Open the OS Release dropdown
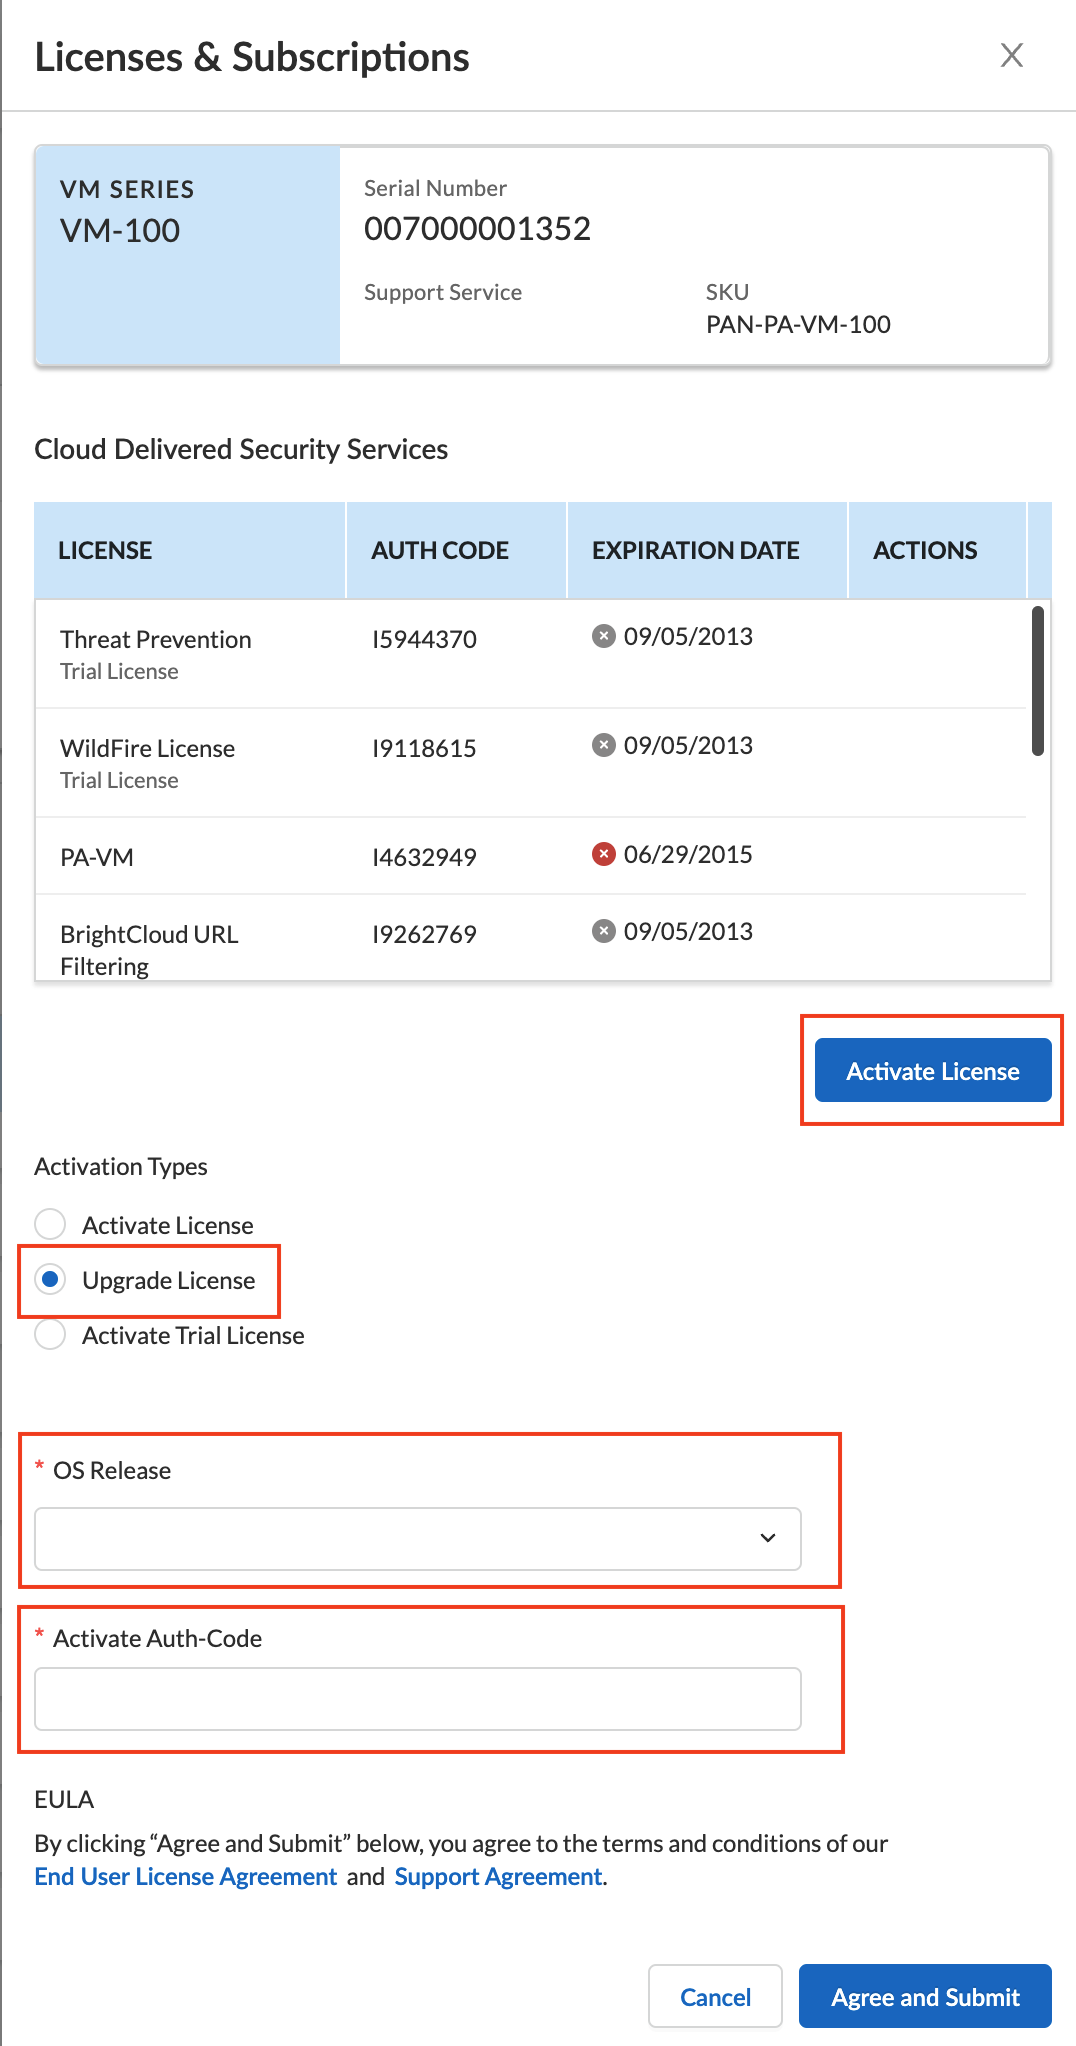Viewport: 1076px width, 2046px height. click(417, 1538)
